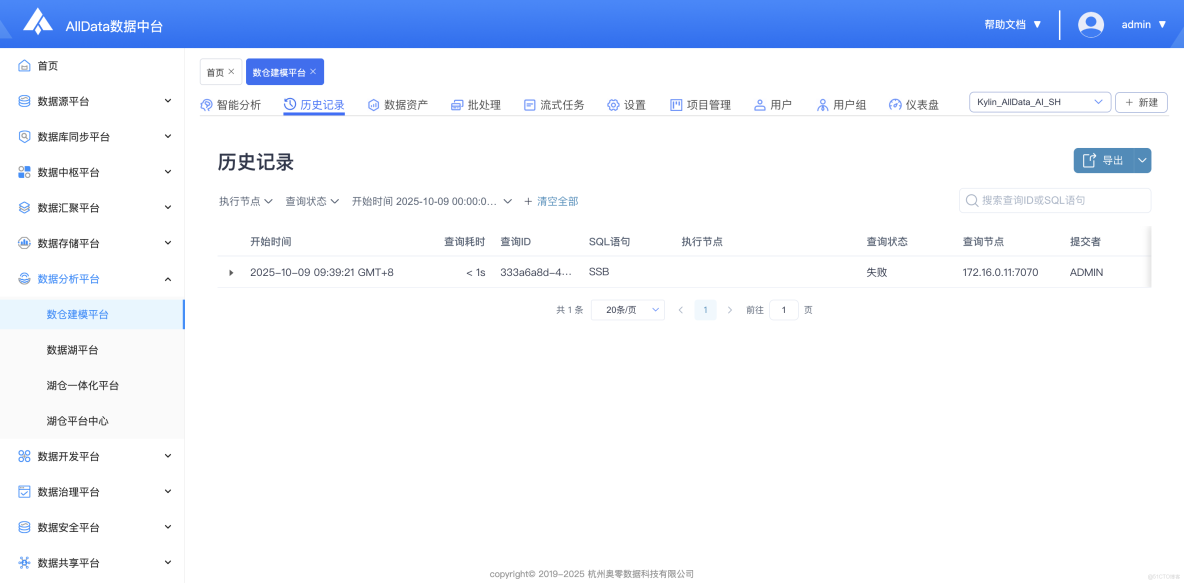Viewport: 1184px width, 583px height.
Task: Open the 批处理 batch processing module
Action: (x=475, y=103)
